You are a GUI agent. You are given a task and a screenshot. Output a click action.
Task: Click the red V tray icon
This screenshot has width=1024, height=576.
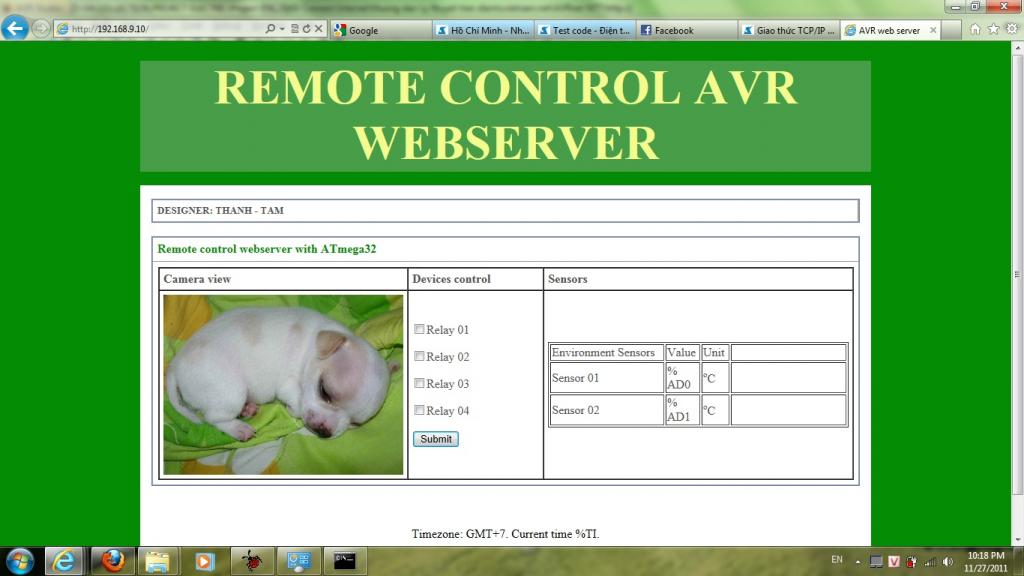click(x=894, y=562)
